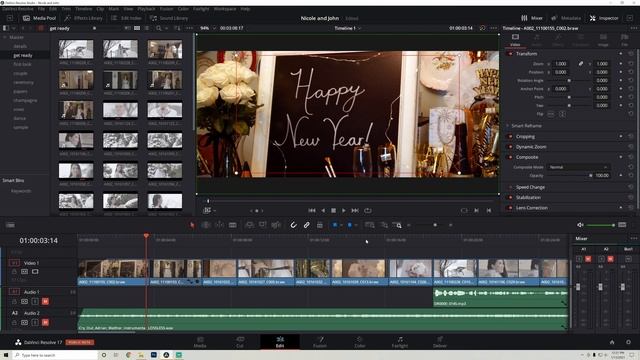Expand the Speed Change section
The height and width of the screenshot is (360, 640).
pyautogui.click(x=530, y=187)
